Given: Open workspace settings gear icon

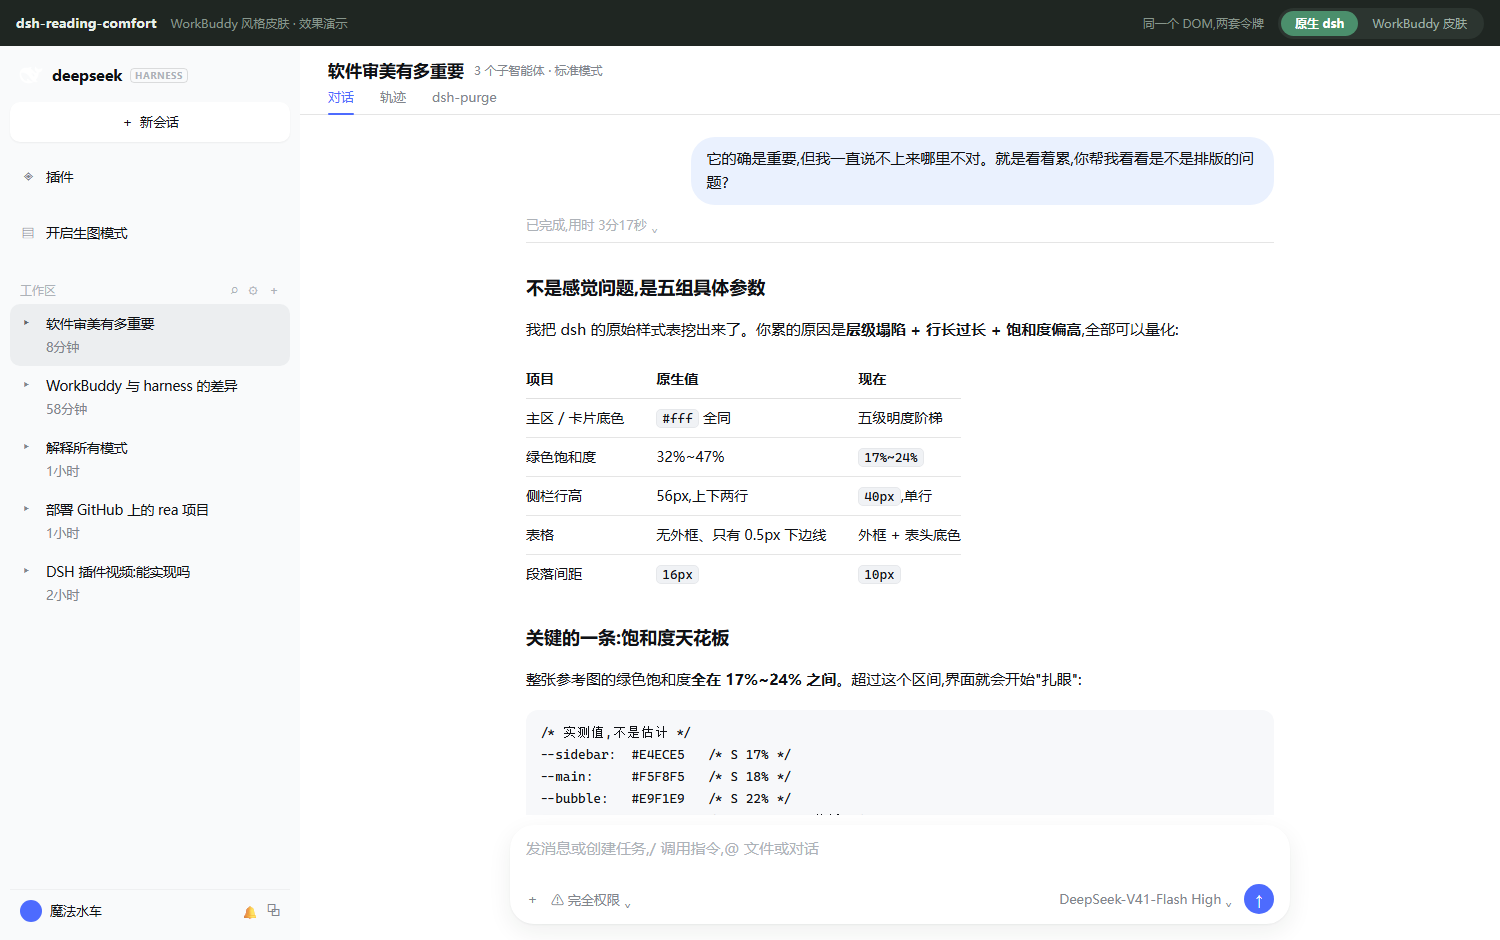Looking at the screenshot, I should (253, 291).
